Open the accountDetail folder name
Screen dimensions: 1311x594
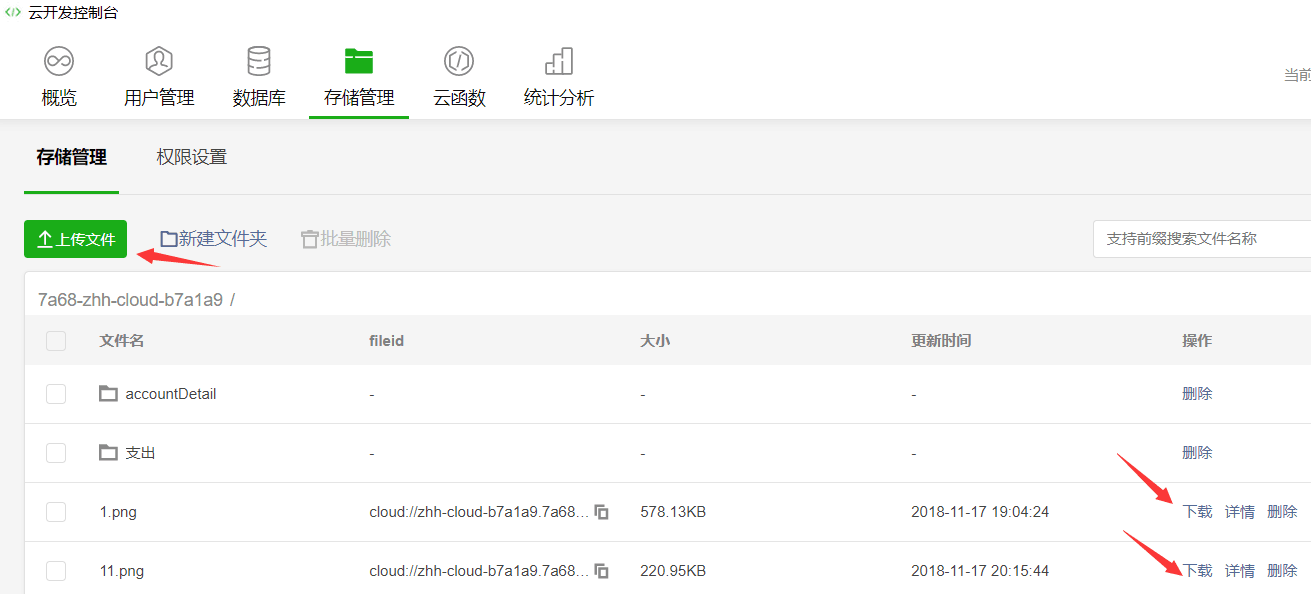[171, 394]
